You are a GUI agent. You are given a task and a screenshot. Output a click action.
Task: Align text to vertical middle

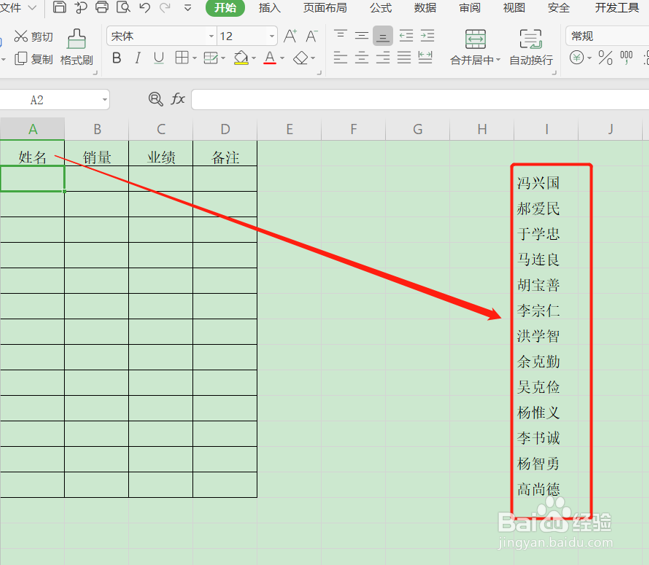361,36
